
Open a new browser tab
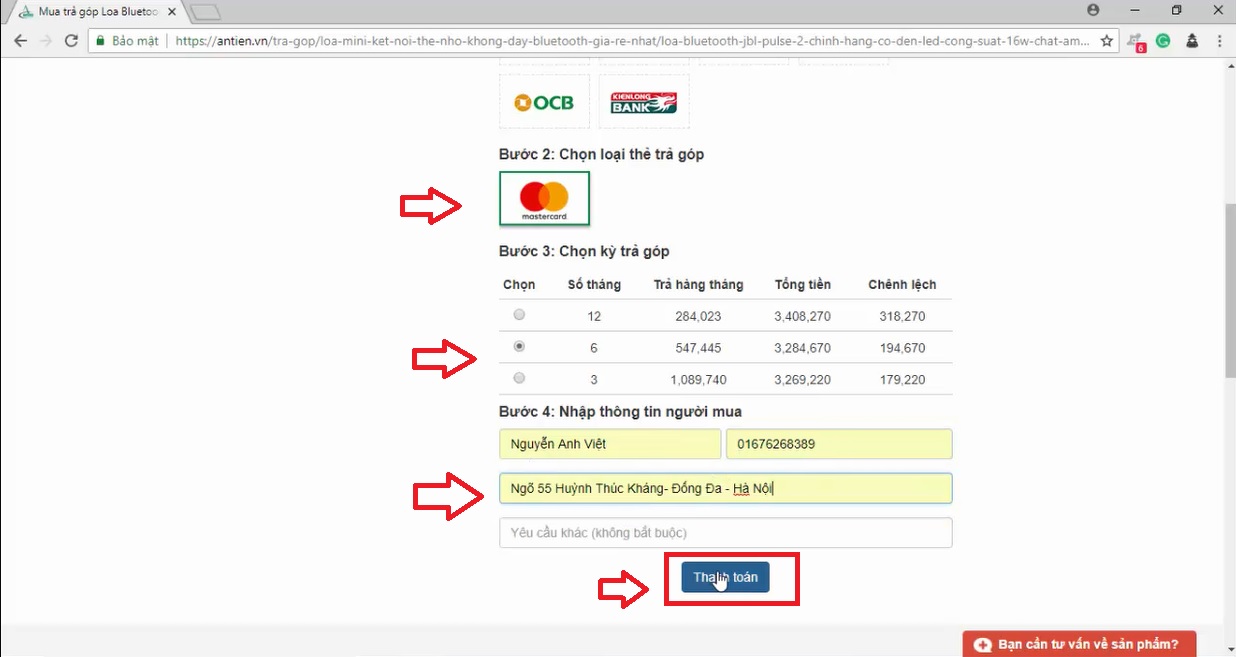tap(204, 12)
